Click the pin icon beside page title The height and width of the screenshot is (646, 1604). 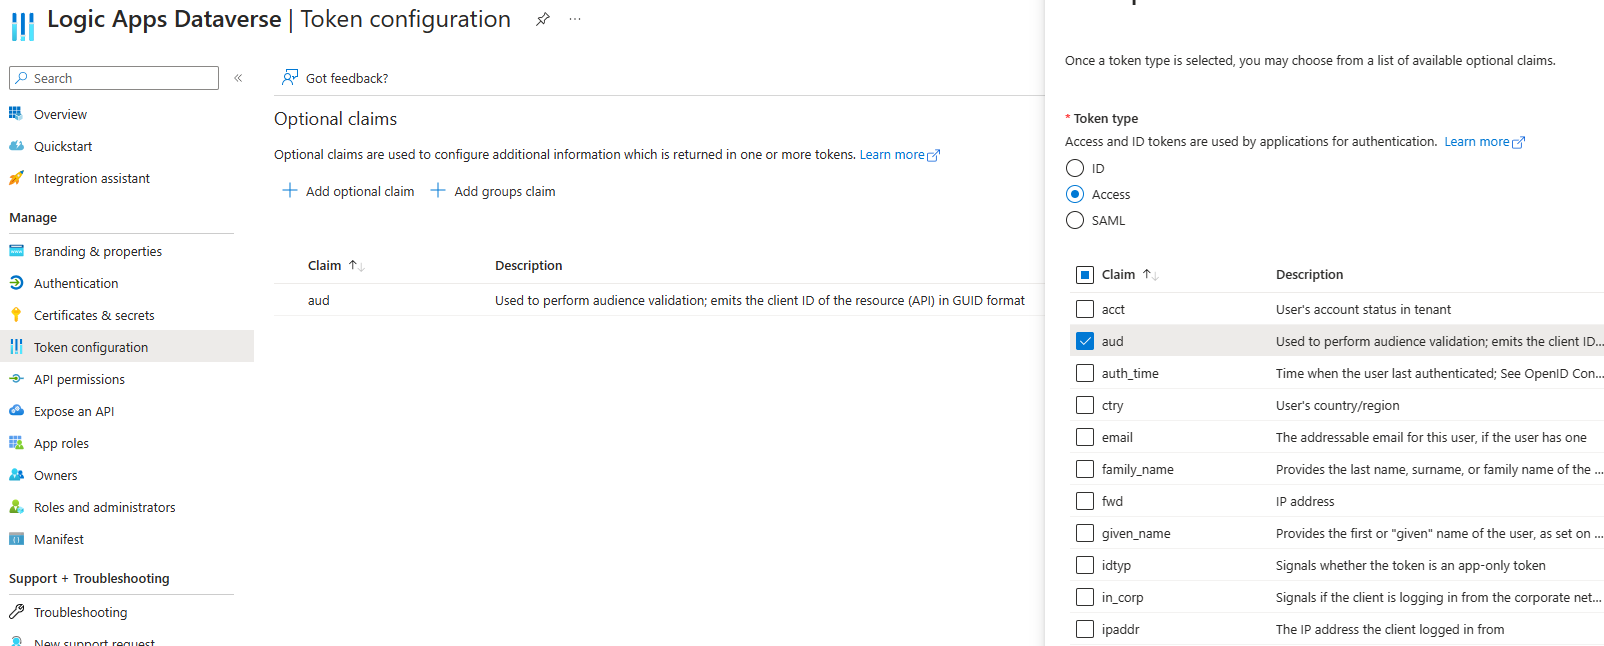point(542,19)
